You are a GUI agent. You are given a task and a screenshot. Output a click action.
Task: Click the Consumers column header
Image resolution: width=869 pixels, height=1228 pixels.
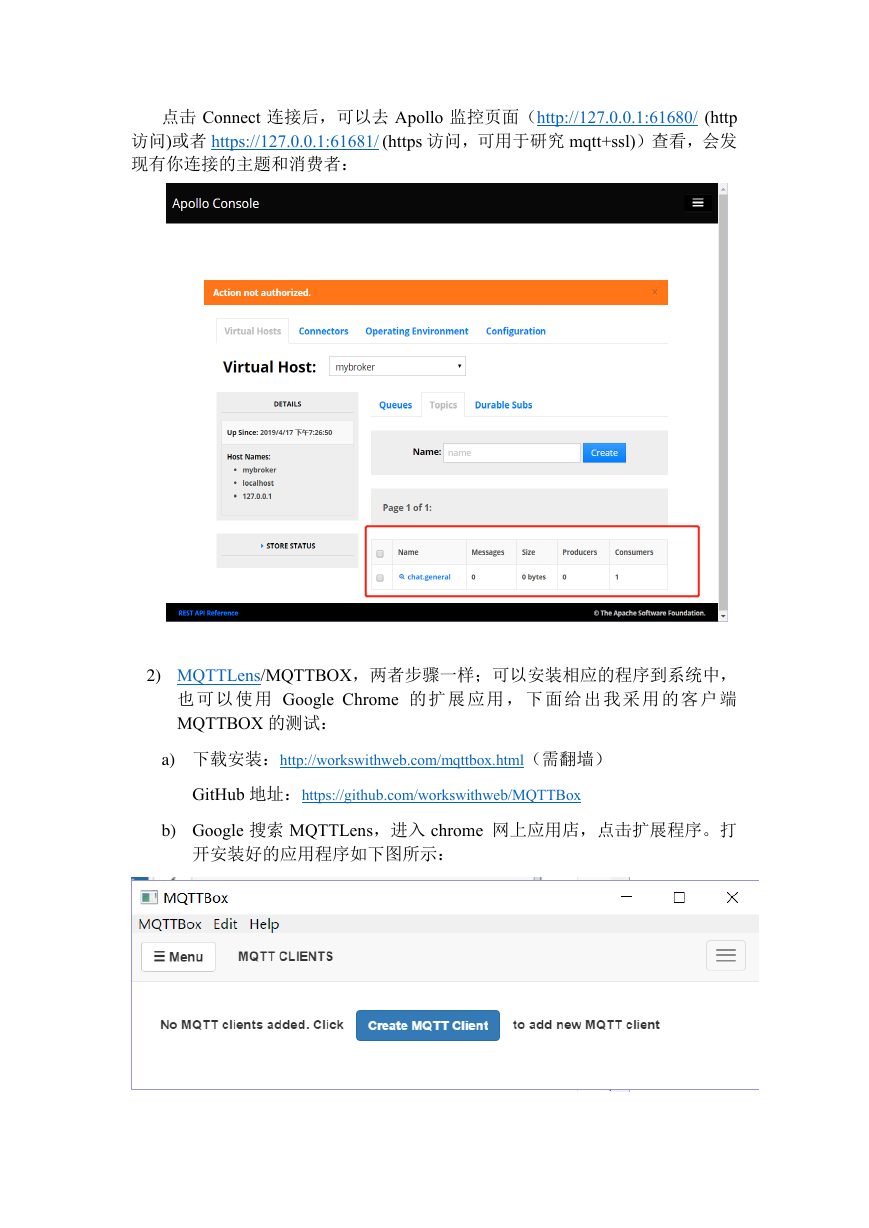634,552
